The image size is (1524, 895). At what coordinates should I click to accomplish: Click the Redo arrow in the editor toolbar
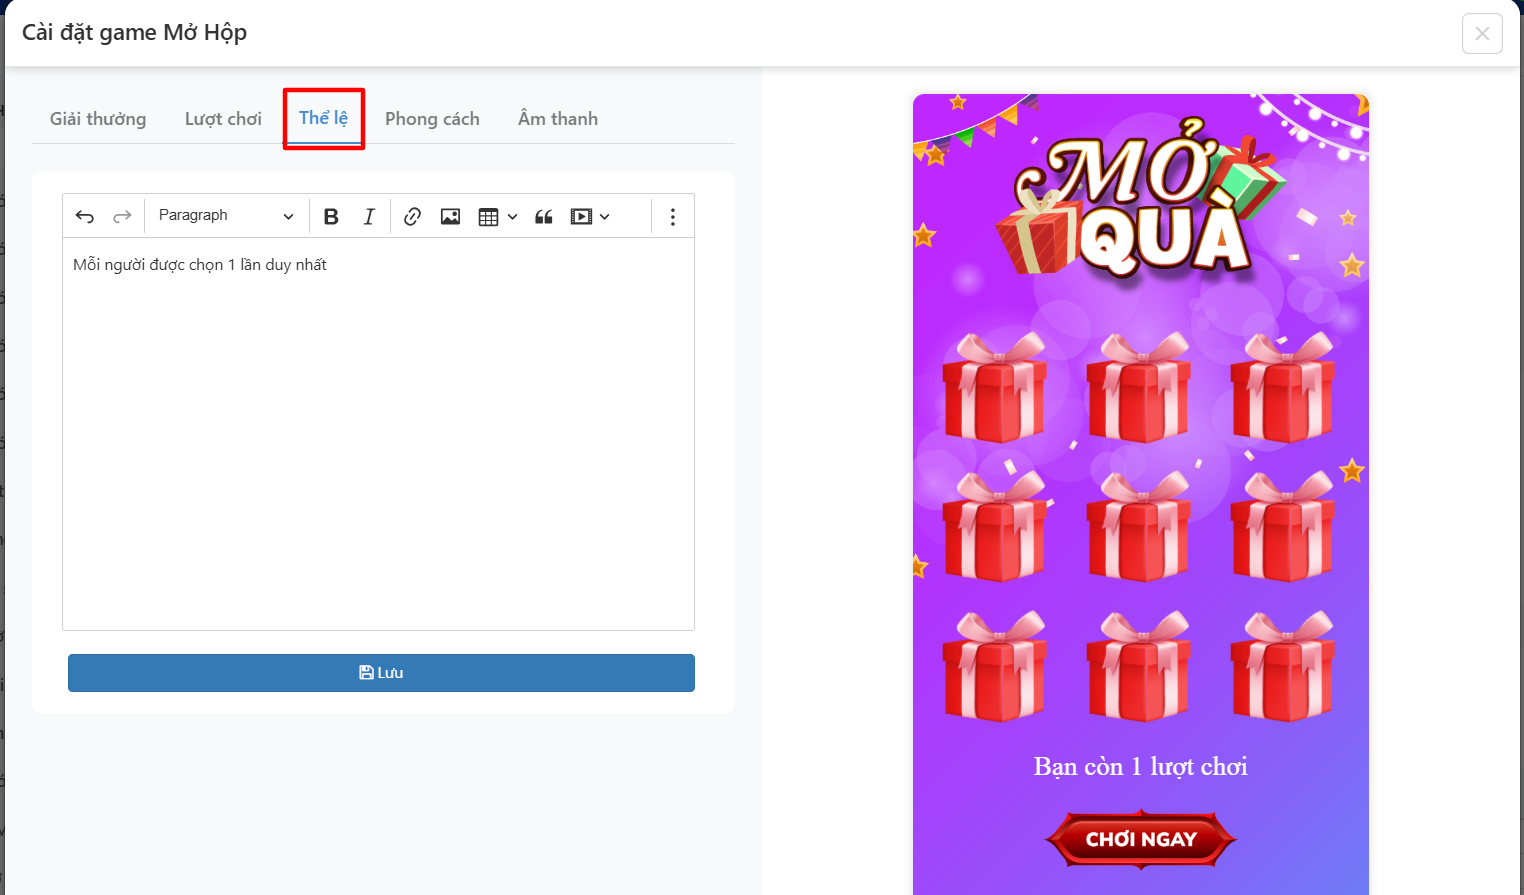click(x=121, y=215)
